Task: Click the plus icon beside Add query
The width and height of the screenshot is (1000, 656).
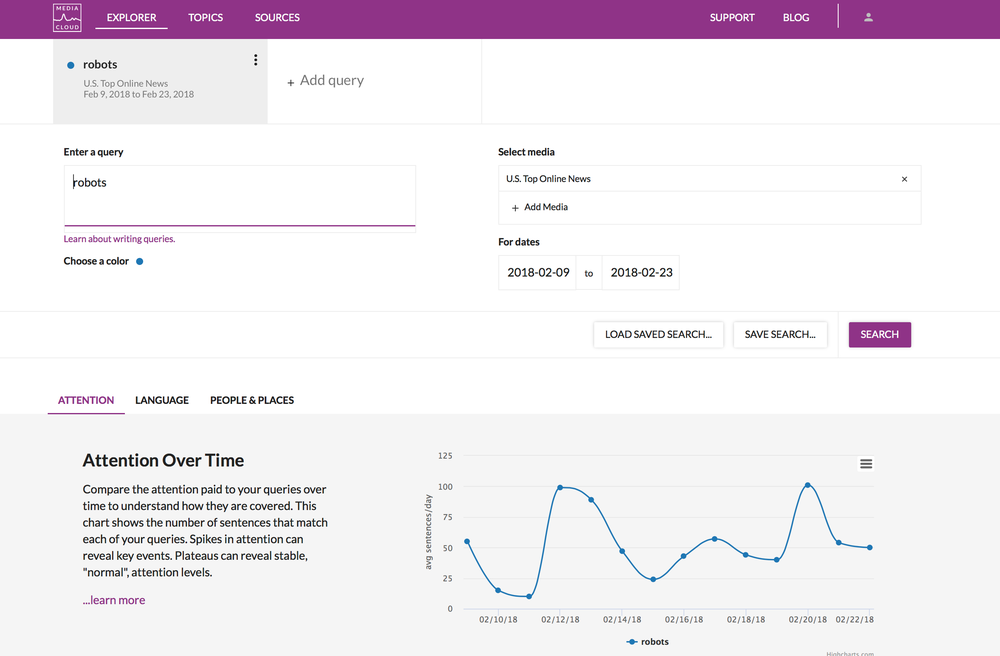Action: point(290,82)
